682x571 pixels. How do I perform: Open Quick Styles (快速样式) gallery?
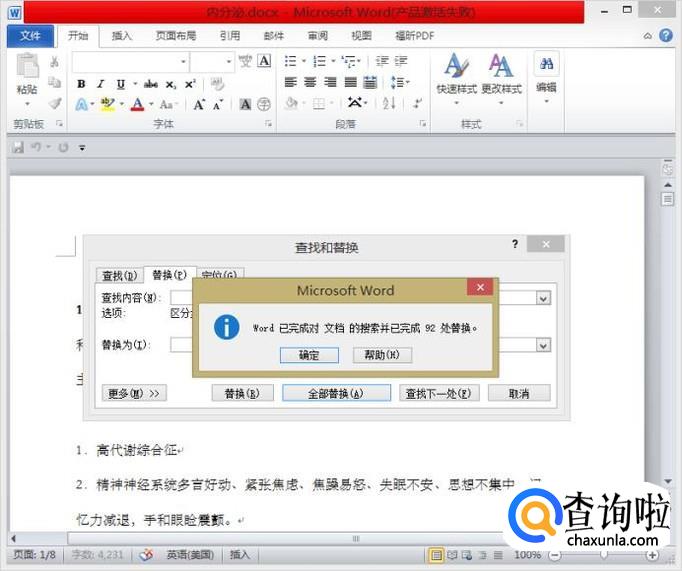[457, 74]
